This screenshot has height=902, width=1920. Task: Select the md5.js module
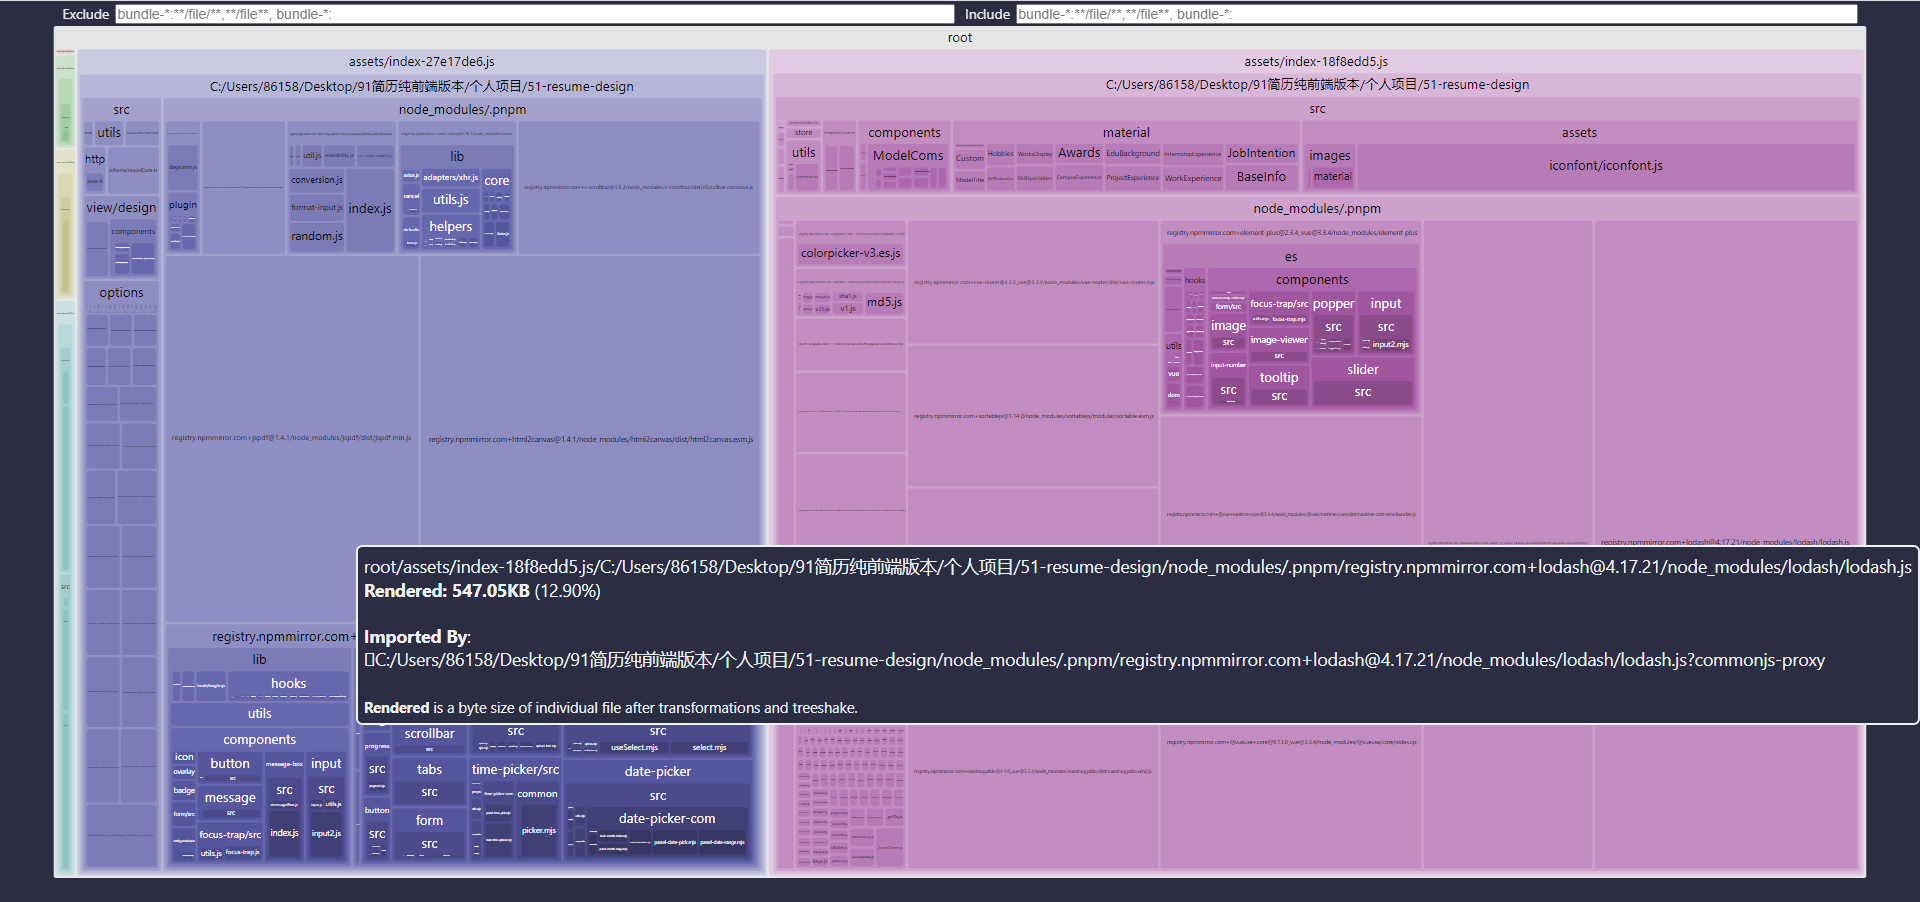click(x=884, y=302)
